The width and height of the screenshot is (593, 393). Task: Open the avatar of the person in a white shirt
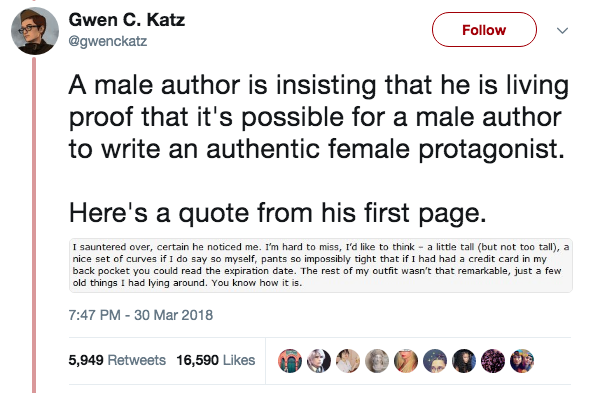[348, 360]
